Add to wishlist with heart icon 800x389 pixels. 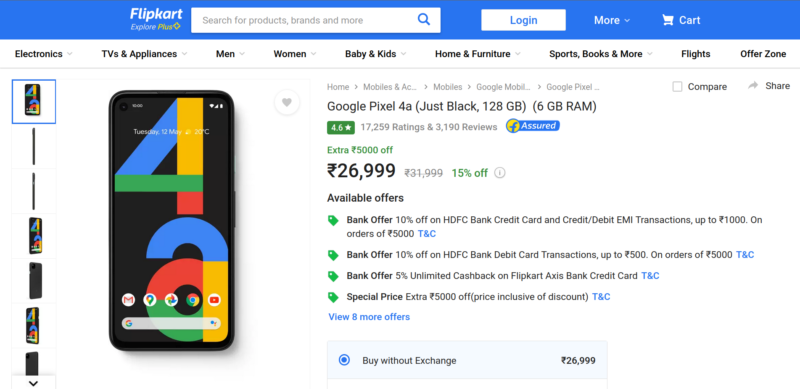coord(287,102)
